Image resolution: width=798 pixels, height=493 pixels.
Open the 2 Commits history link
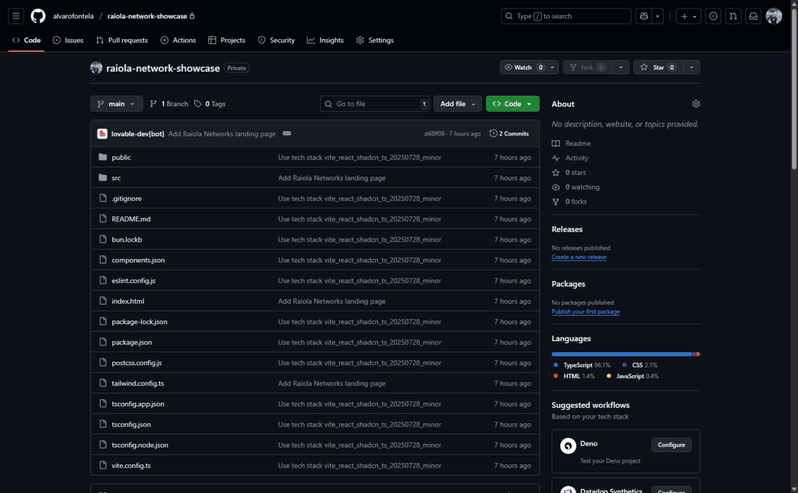[509, 134]
